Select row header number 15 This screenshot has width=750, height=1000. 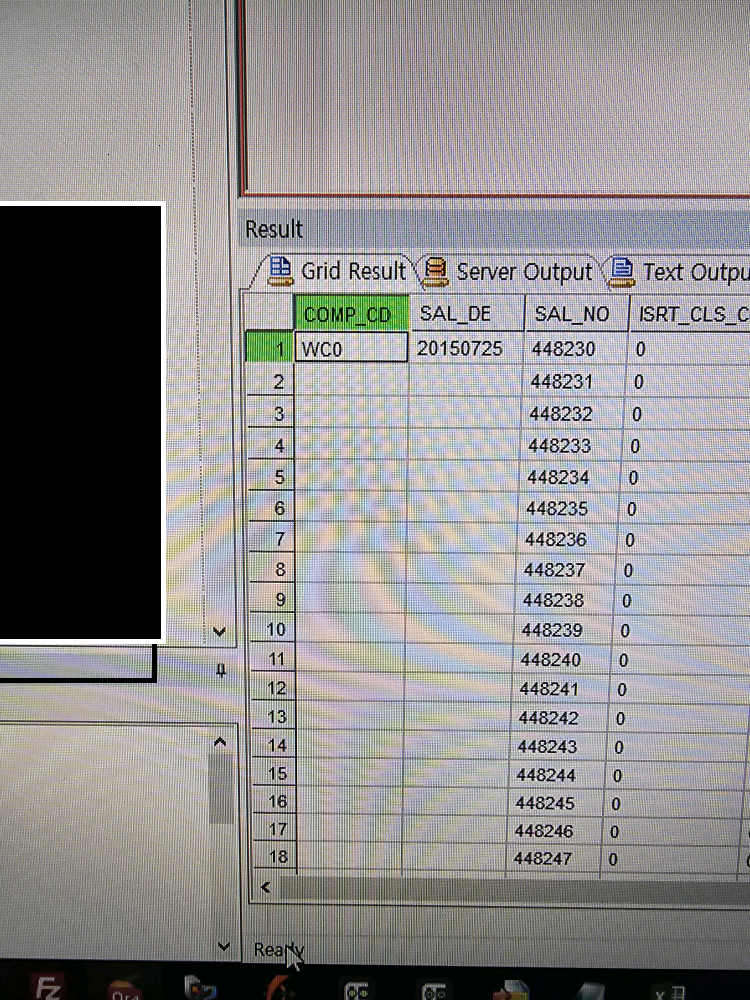[x=275, y=774]
